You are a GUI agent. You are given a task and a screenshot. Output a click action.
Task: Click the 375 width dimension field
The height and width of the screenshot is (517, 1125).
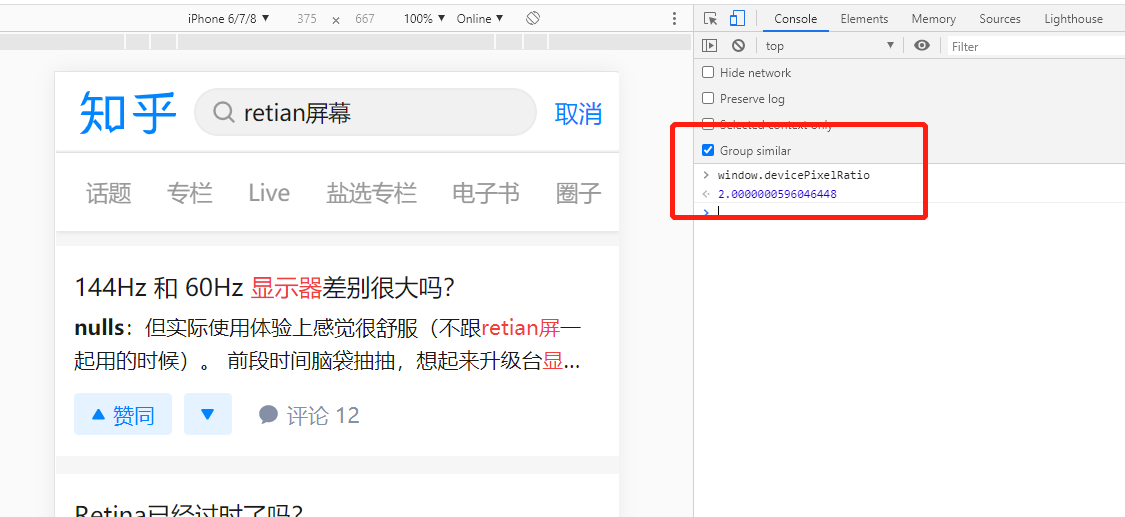306,19
